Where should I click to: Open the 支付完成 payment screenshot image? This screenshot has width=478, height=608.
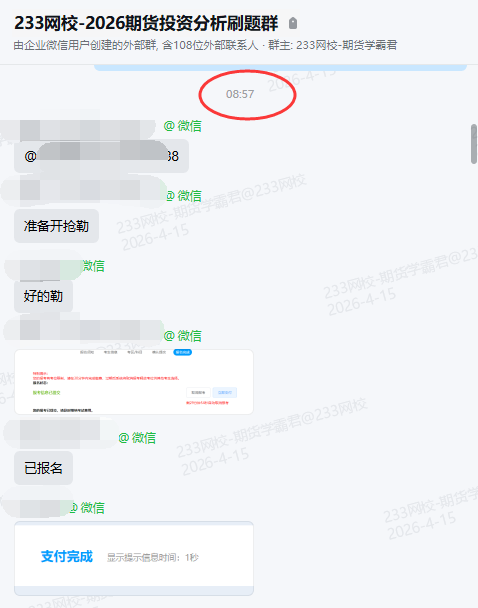coord(134,558)
